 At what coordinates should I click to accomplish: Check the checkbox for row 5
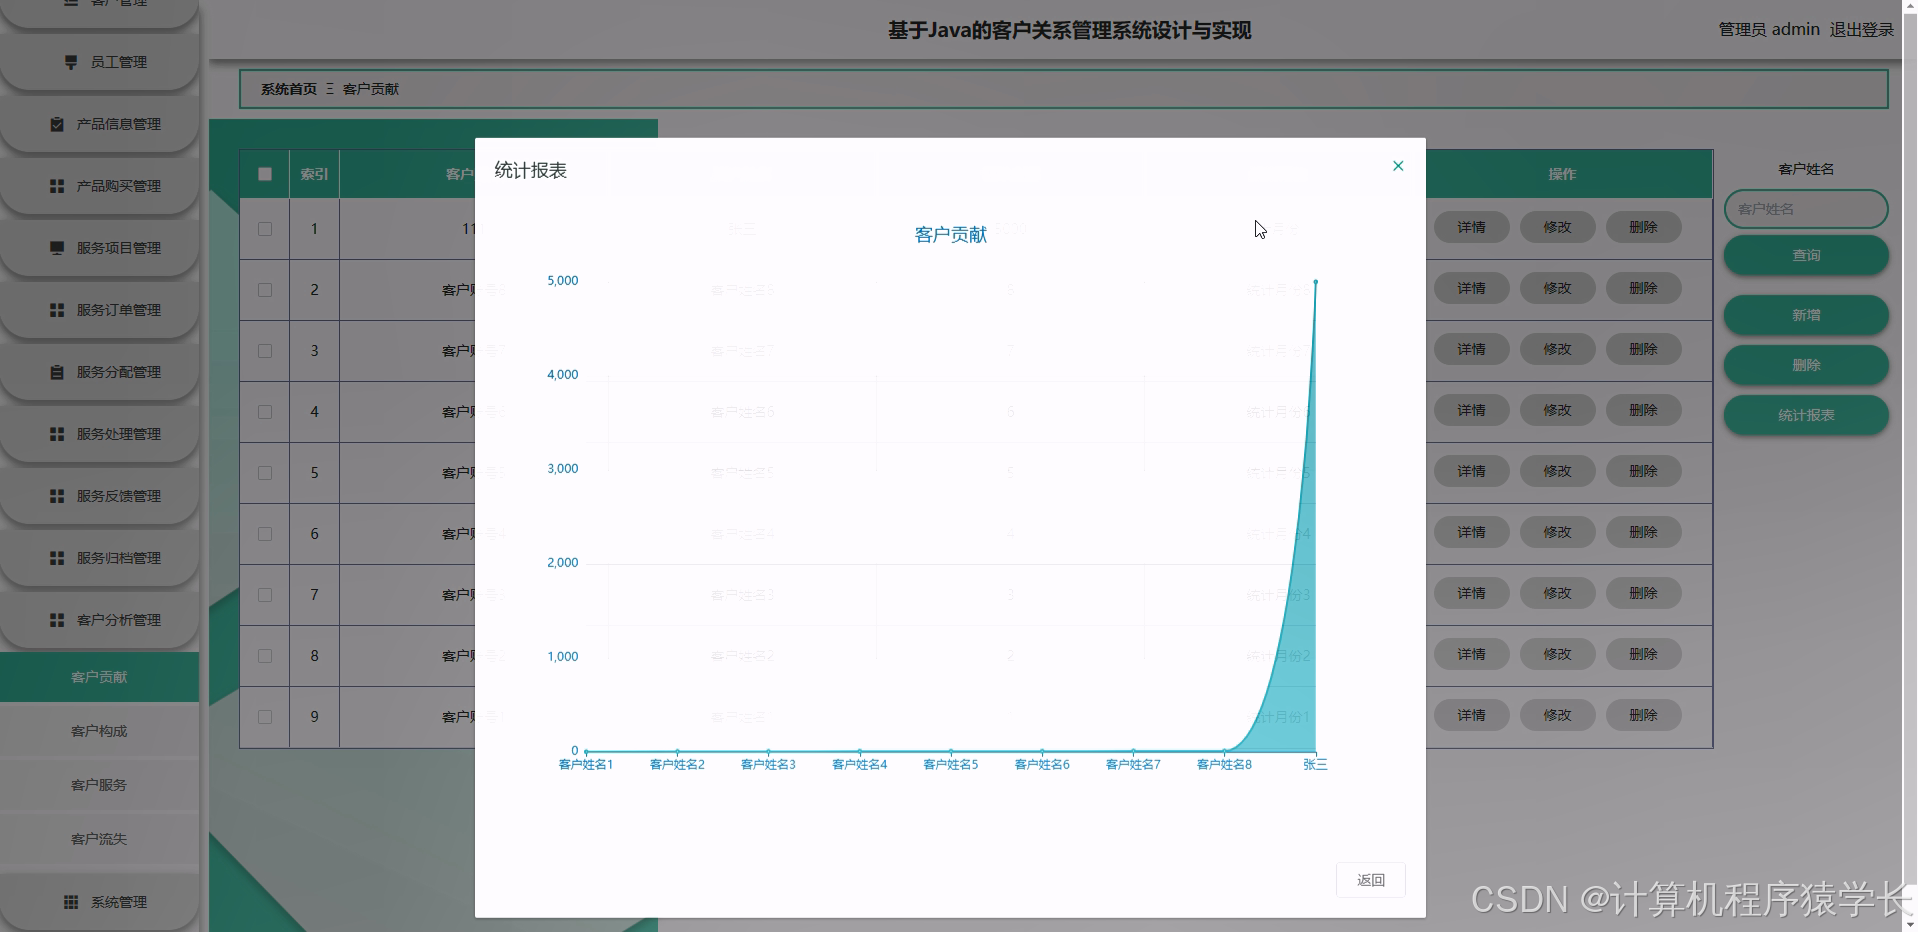(x=265, y=473)
